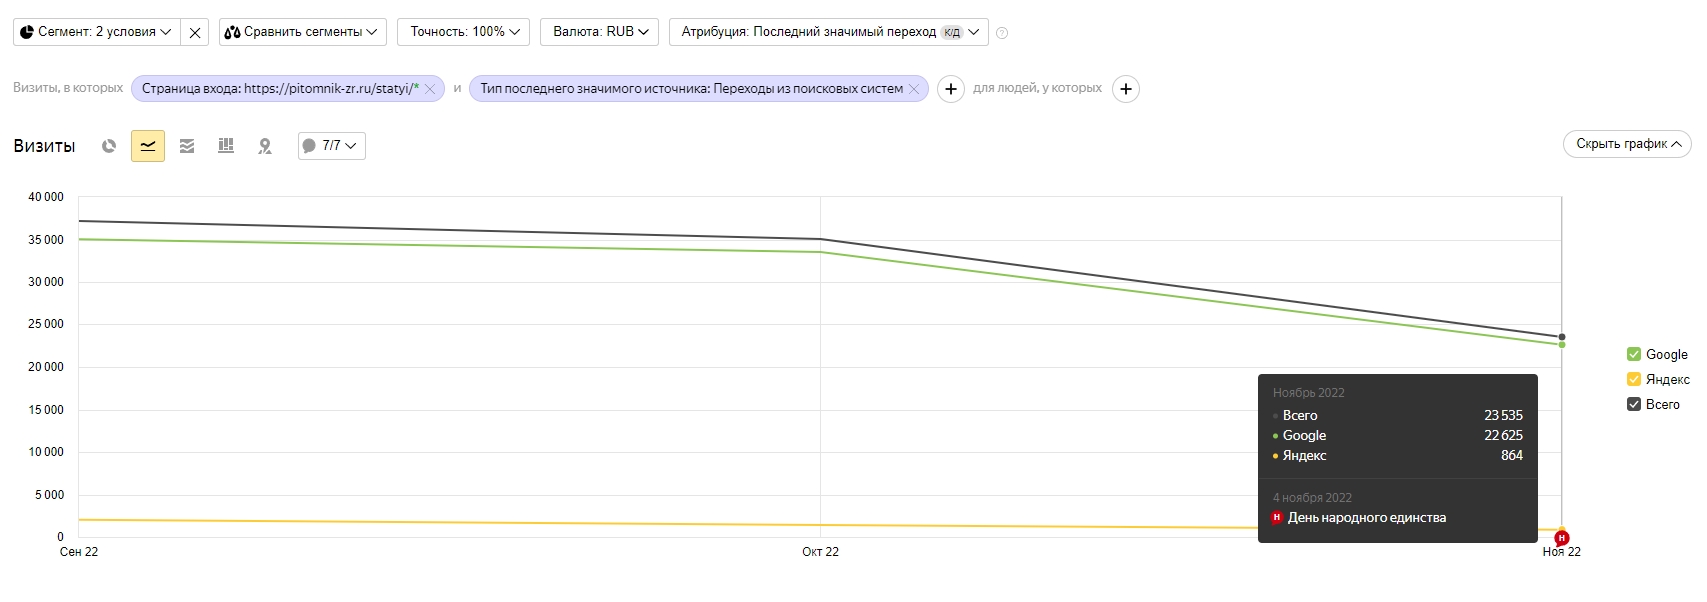Toggle the Яндекс legend checkbox

click(x=1634, y=379)
